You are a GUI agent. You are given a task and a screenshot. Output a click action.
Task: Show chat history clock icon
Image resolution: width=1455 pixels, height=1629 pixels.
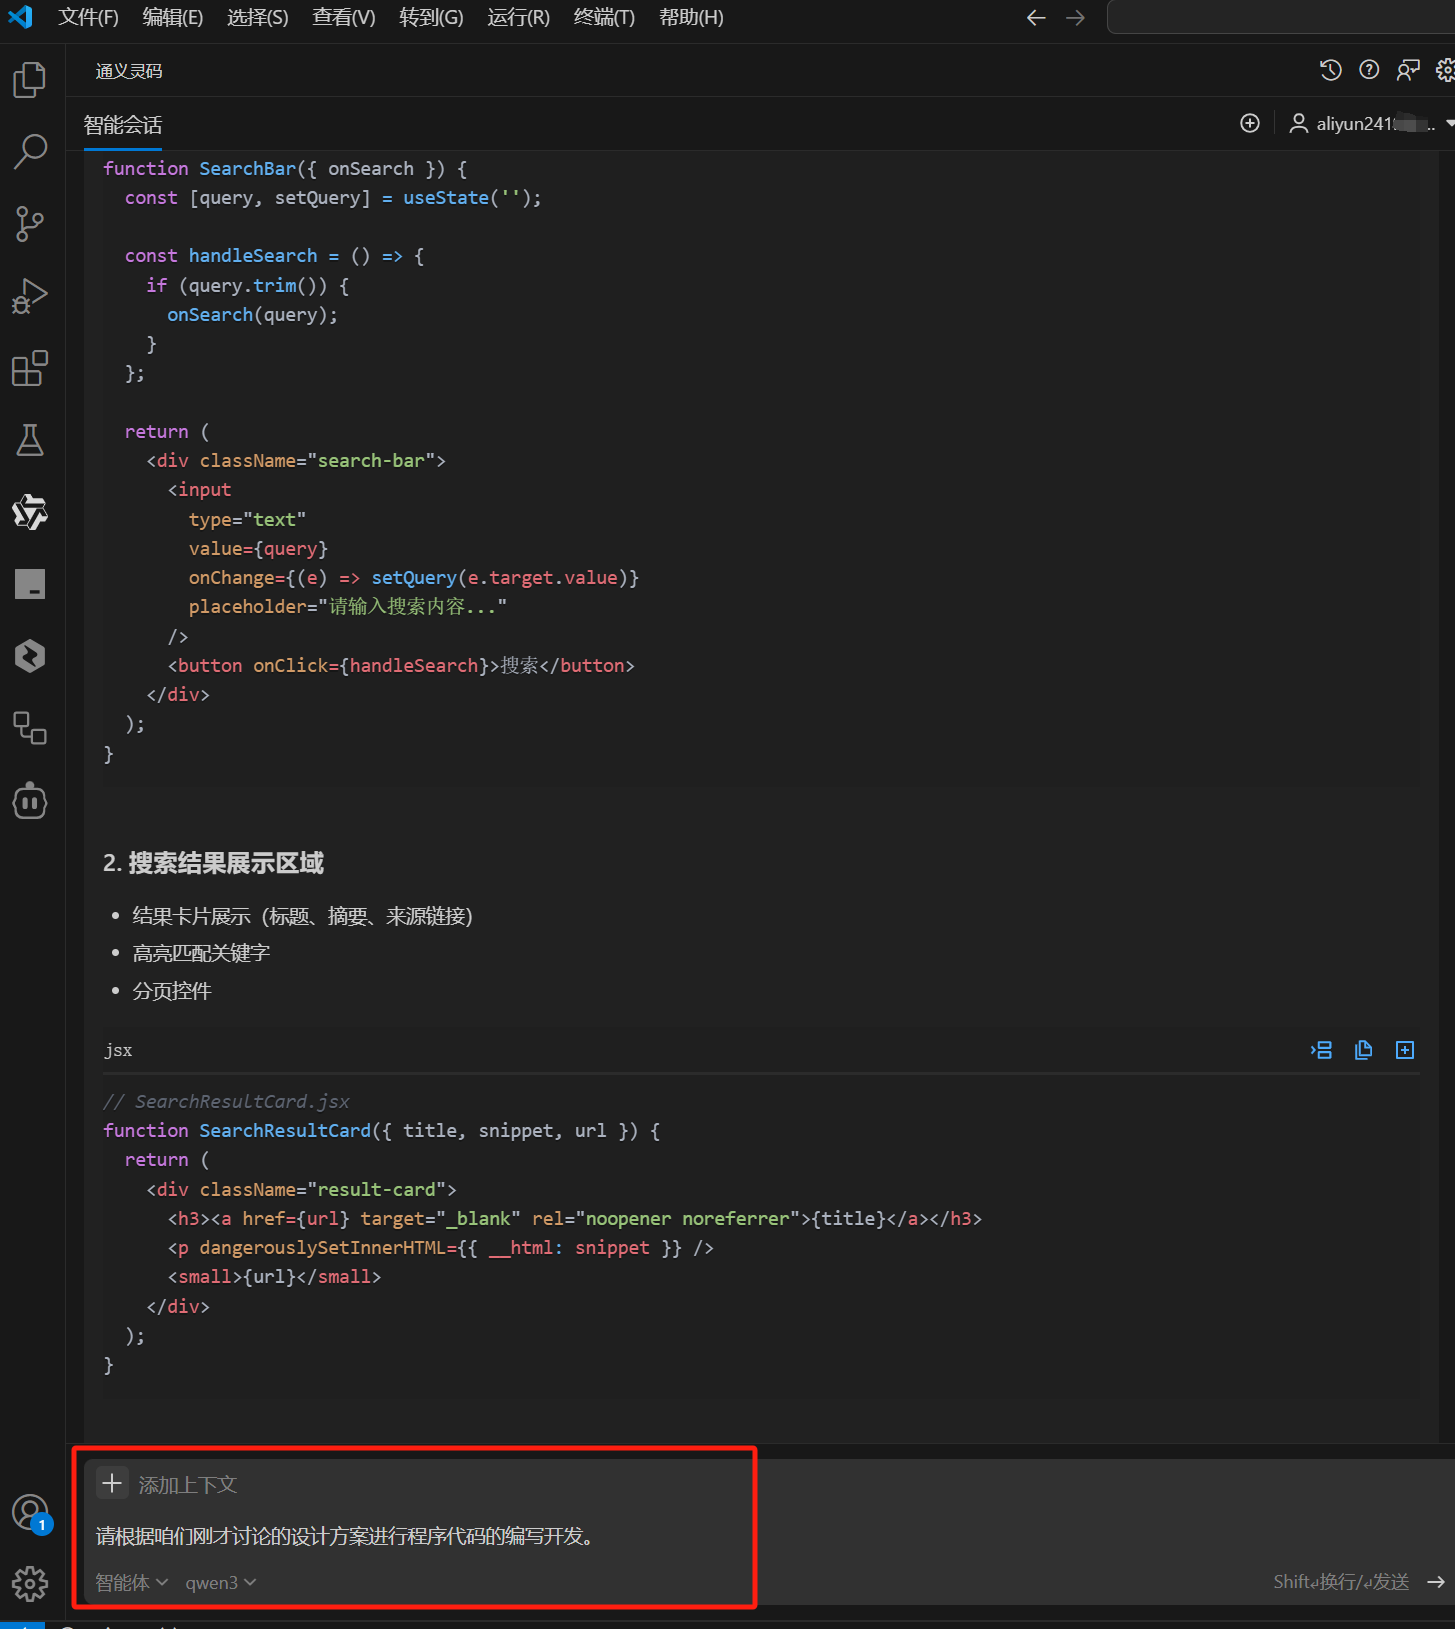click(1330, 70)
